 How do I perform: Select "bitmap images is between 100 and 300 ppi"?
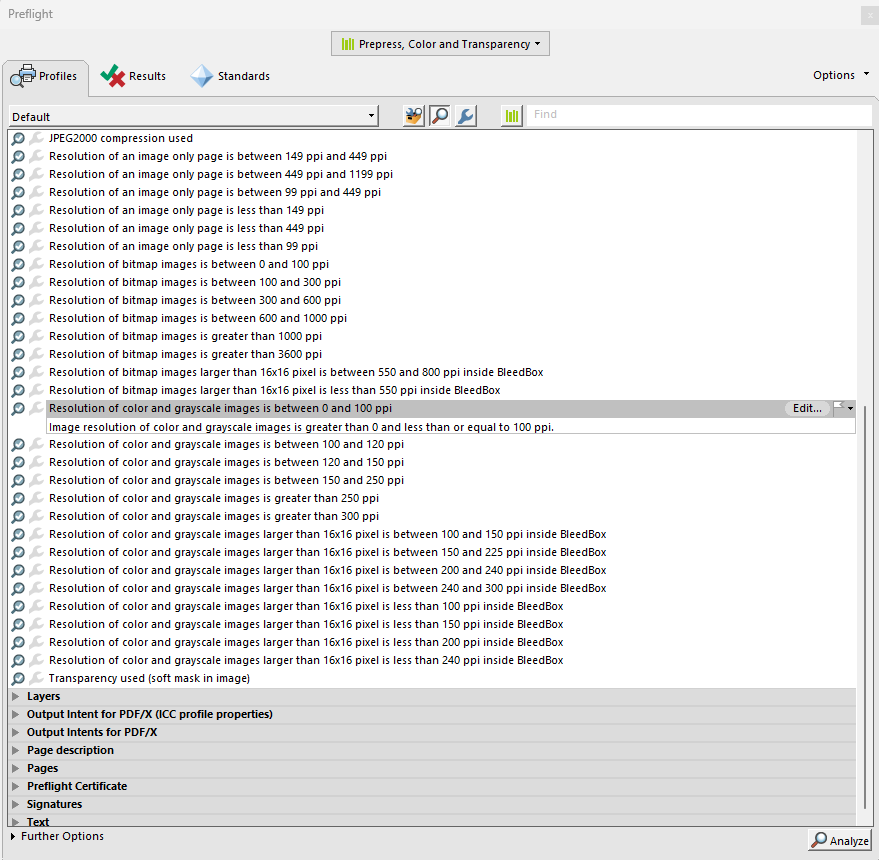click(x=195, y=282)
